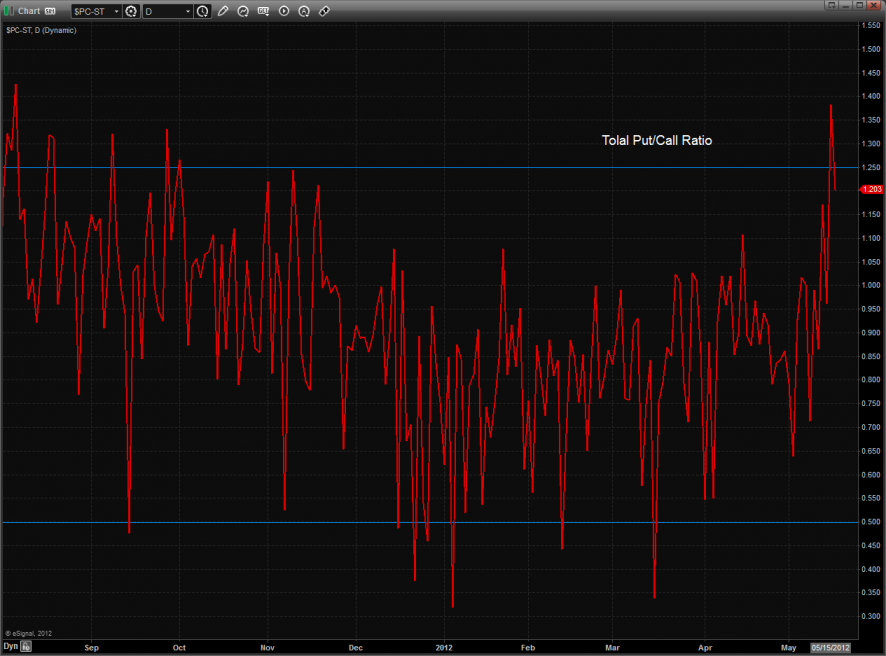Click the 05/15/2012 date marker
The width and height of the screenshot is (886, 656).
coord(830,647)
